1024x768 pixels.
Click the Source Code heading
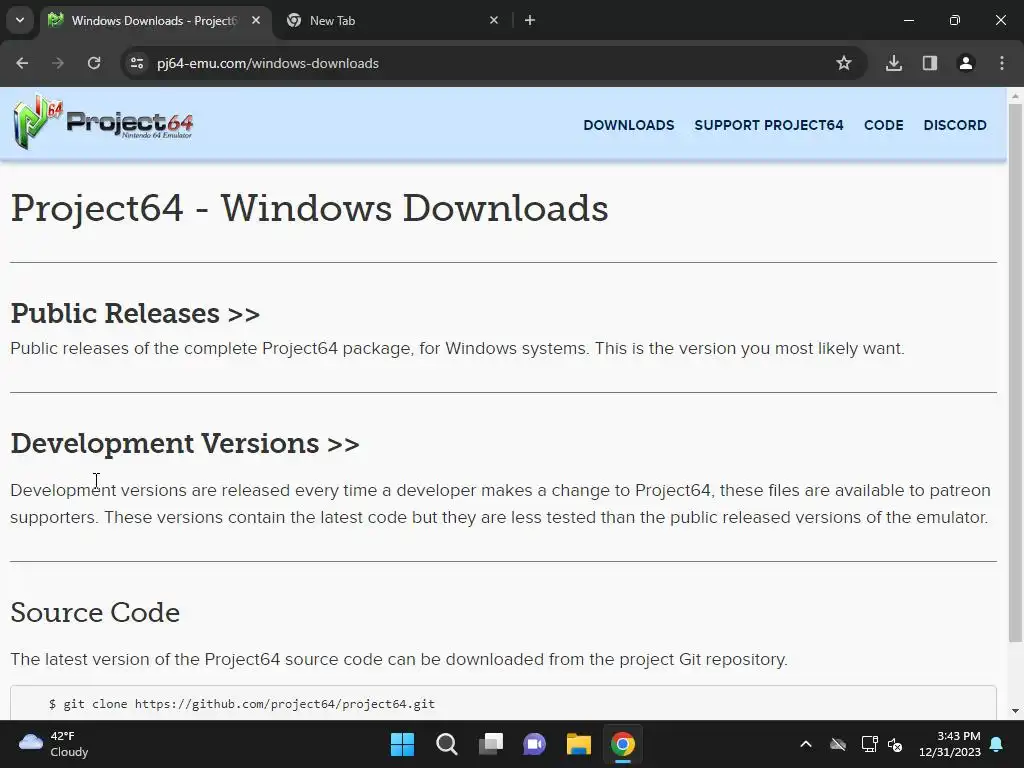[x=95, y=613]
